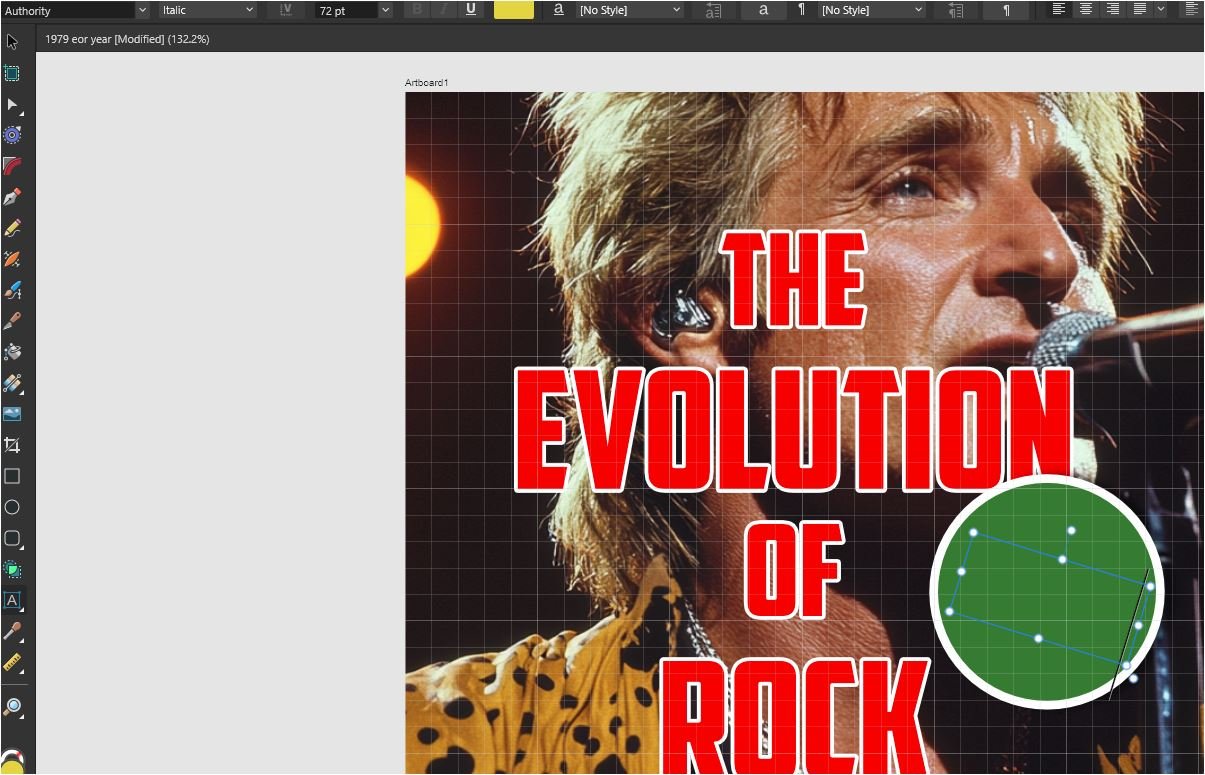Select the Pen tool
Image resolution: width=1205 pixels, height=775 pixels.
tap(12, 197)
